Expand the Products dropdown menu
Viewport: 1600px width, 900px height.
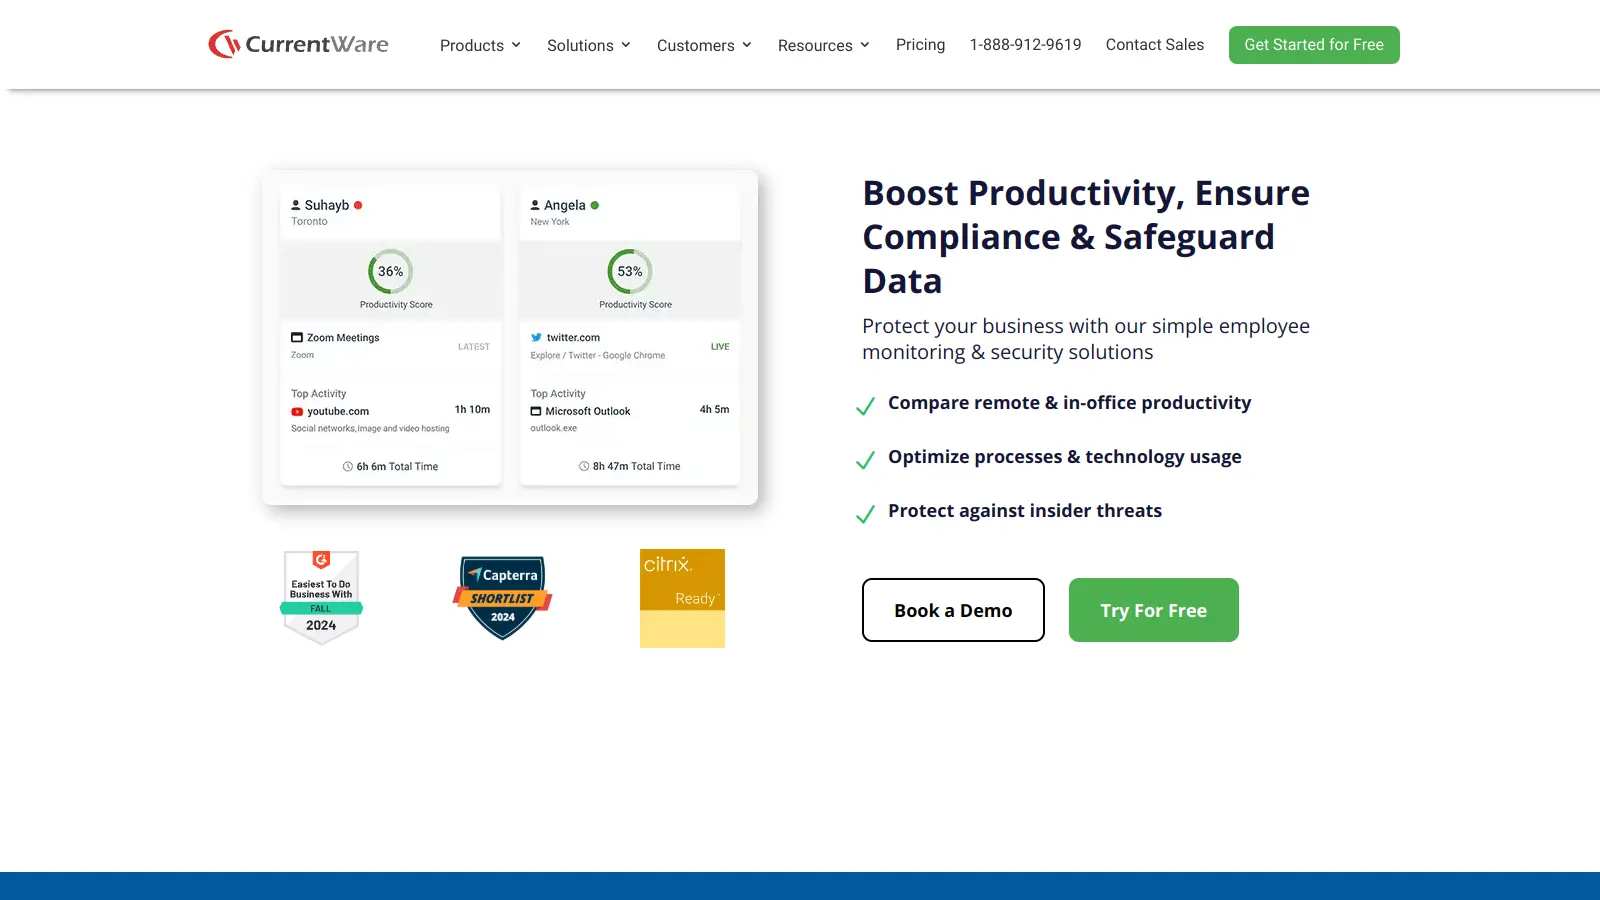(480, 45)
